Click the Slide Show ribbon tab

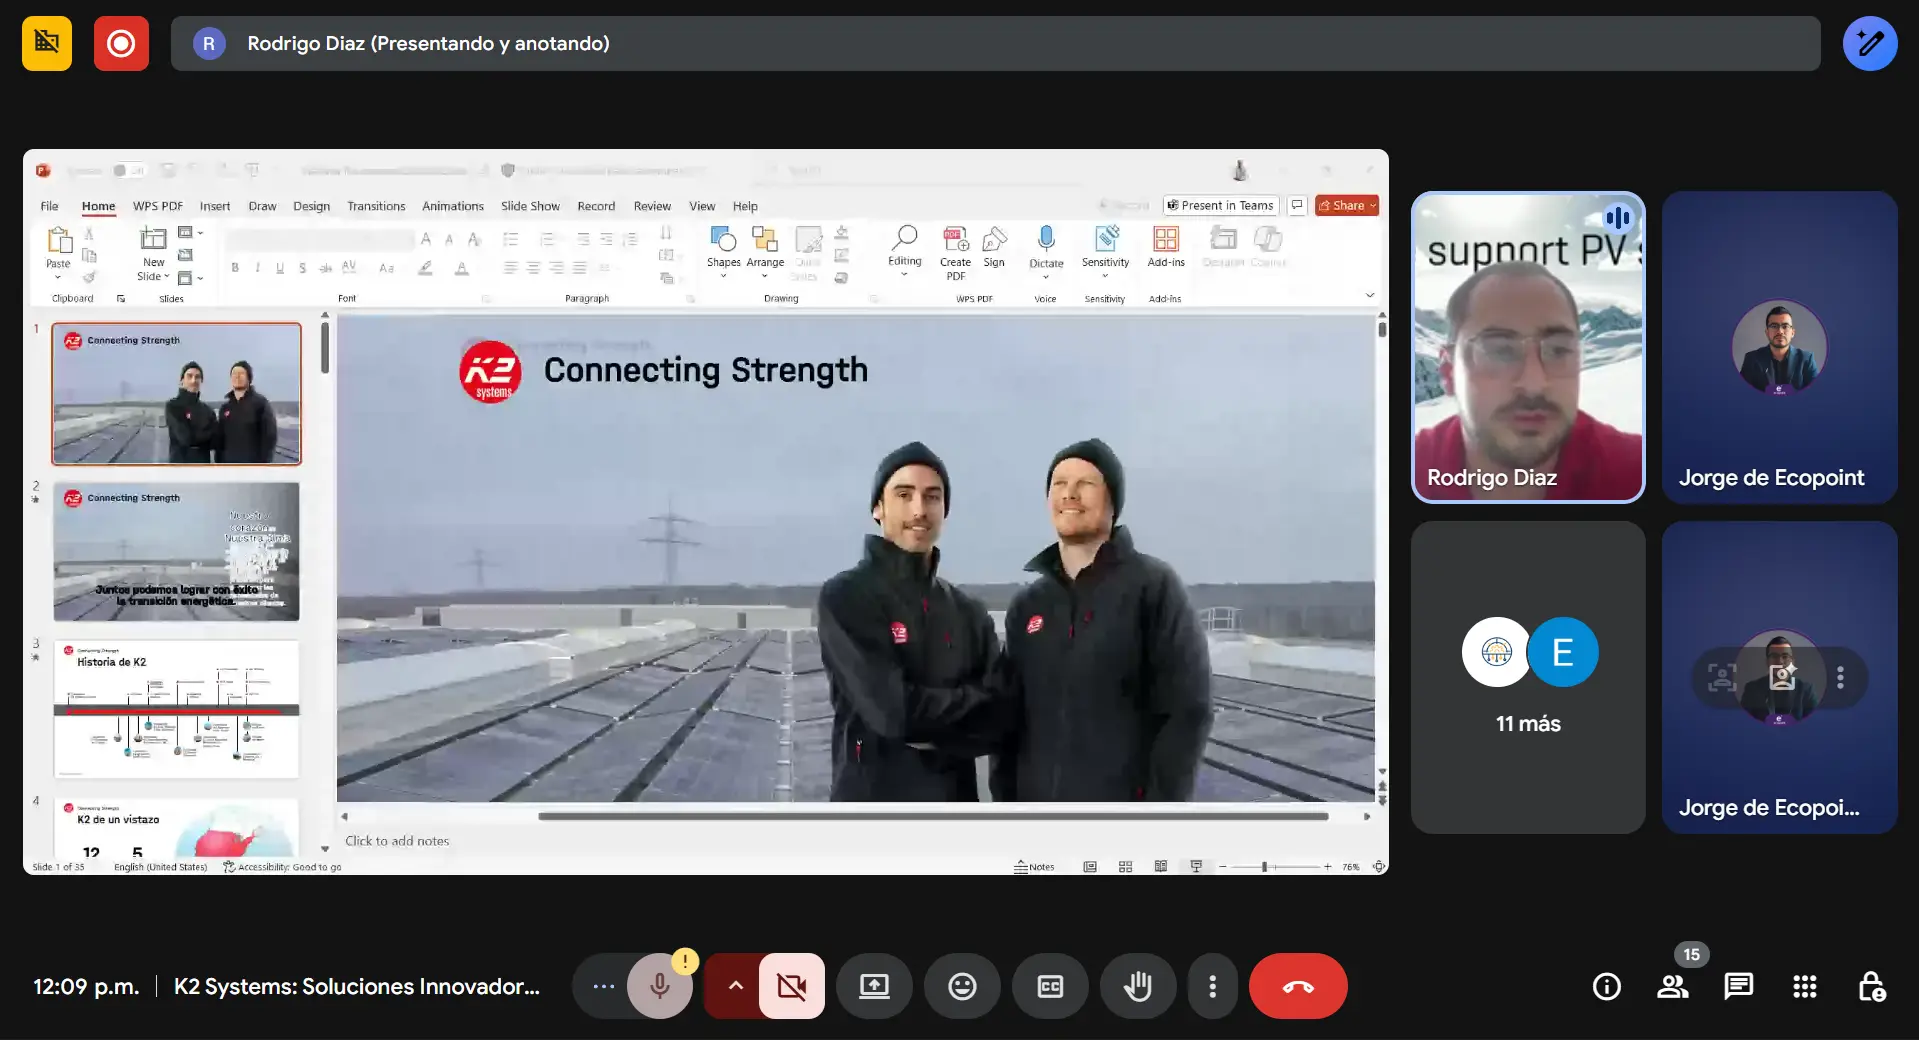(530, 206)
